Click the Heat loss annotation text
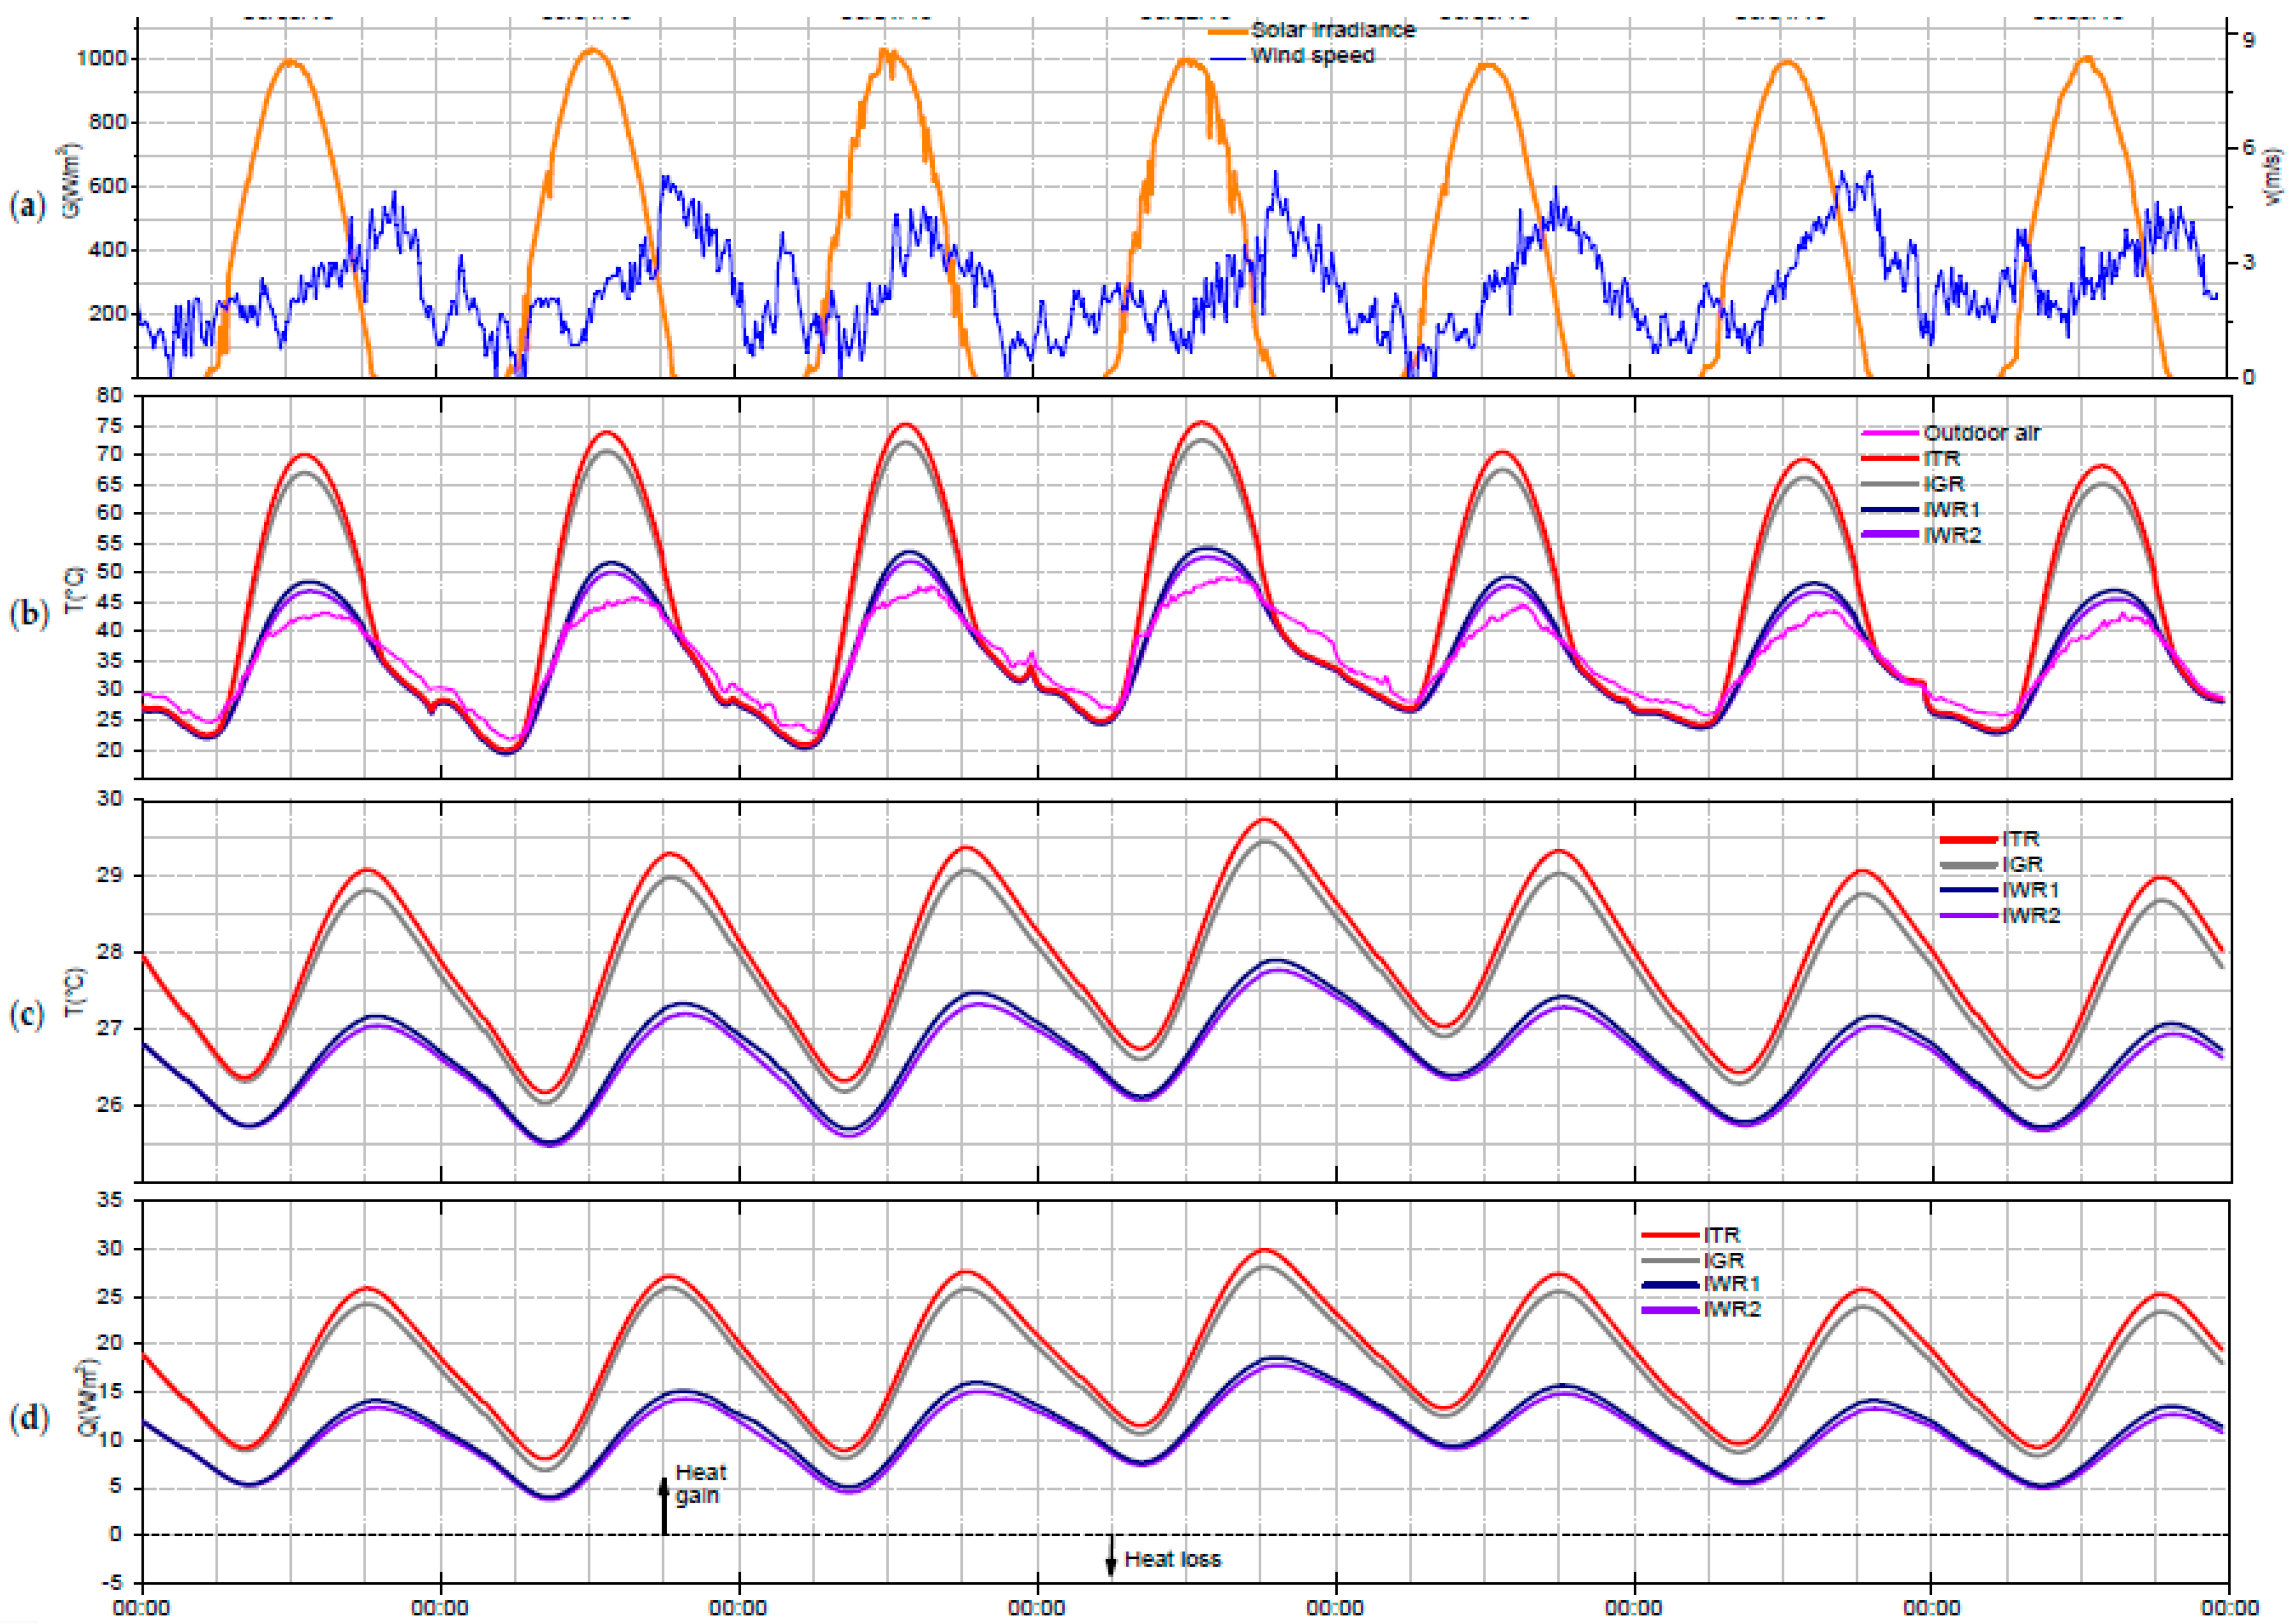Viewport: 2294px width, 1624px height. [1172, 1559]
